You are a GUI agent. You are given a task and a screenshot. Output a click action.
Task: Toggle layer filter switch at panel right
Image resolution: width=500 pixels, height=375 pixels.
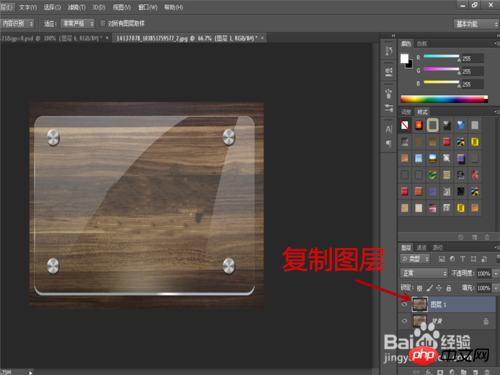tap(498, 258)
